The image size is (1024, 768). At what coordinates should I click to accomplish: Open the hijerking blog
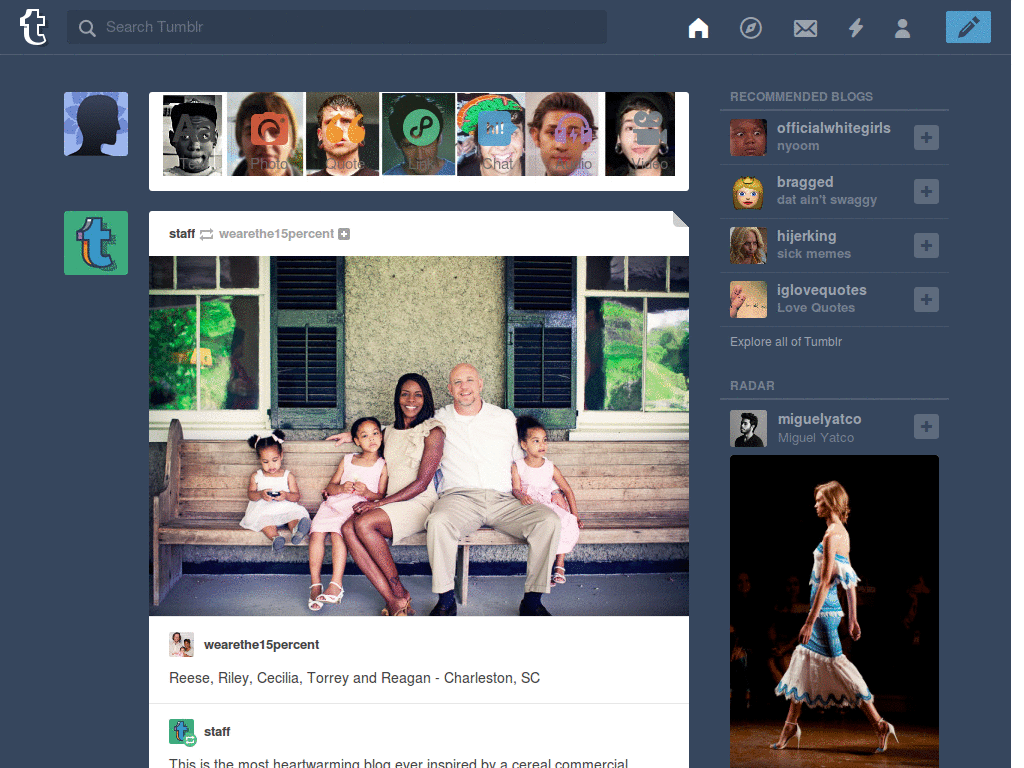click(806, 236)
